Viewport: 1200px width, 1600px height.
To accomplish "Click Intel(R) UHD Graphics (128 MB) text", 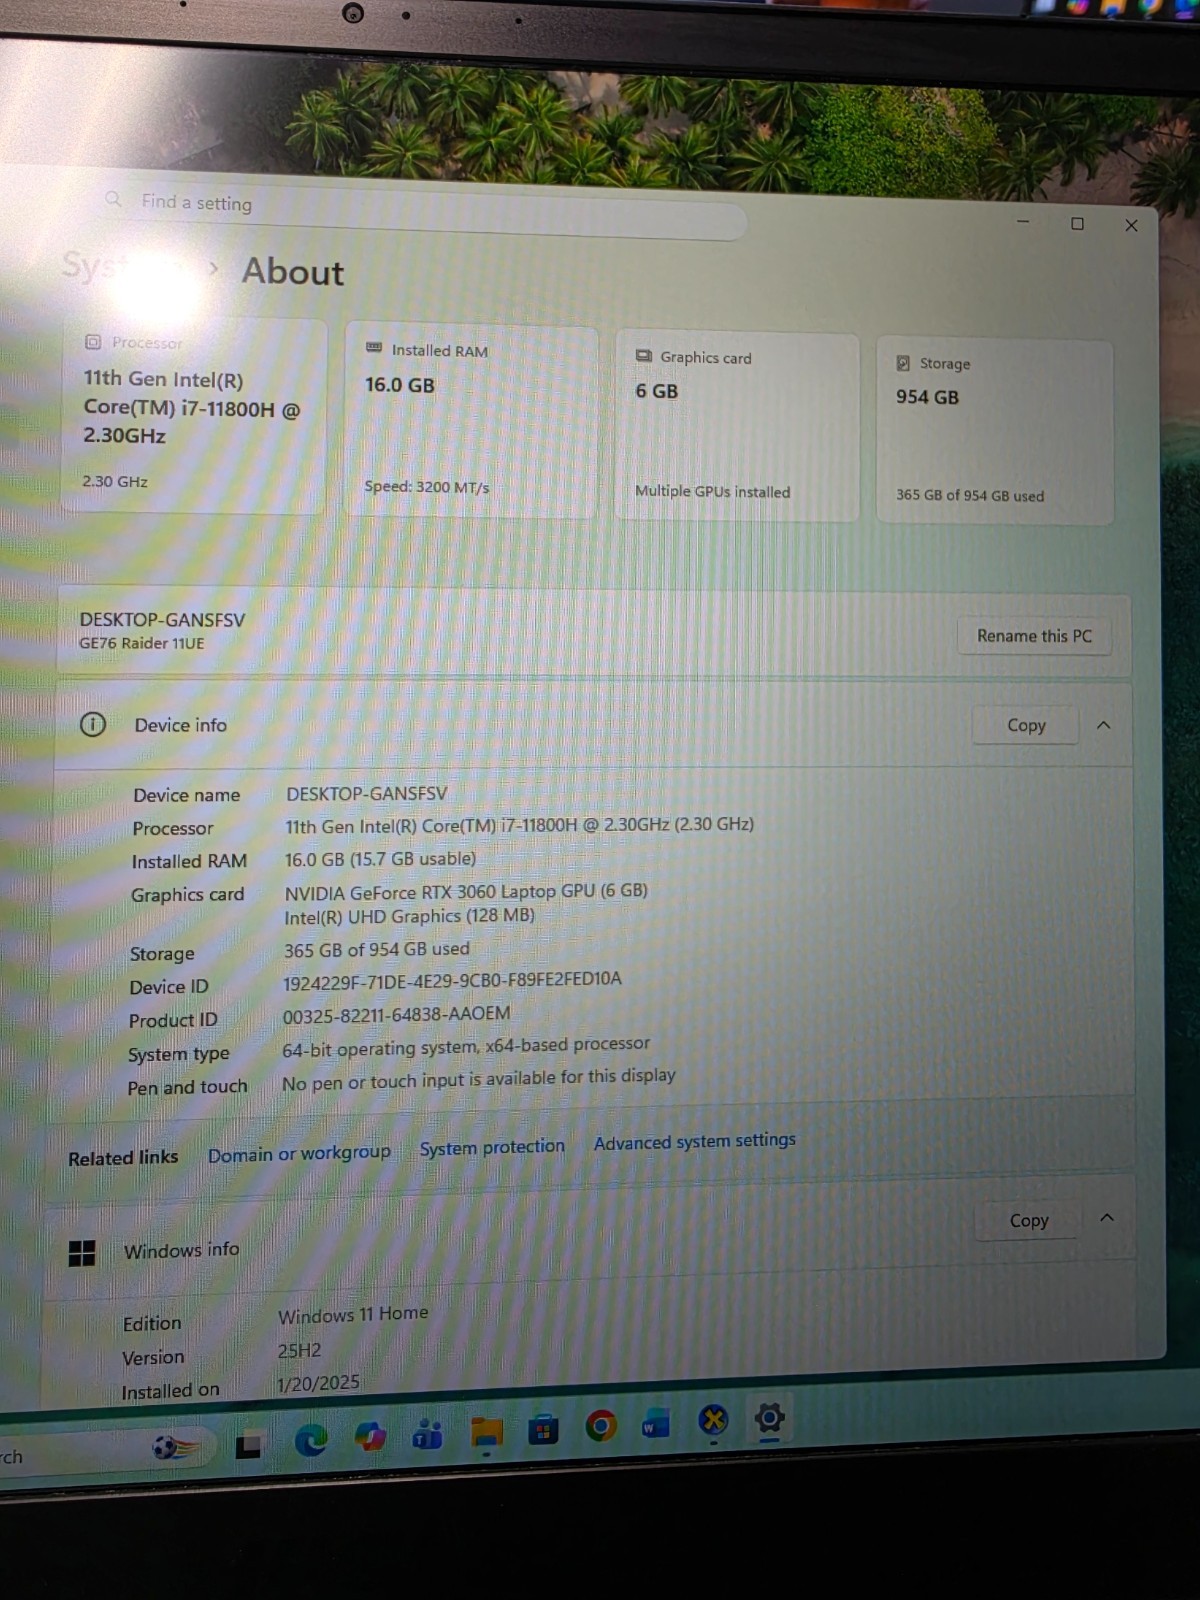I will [409, 916].
